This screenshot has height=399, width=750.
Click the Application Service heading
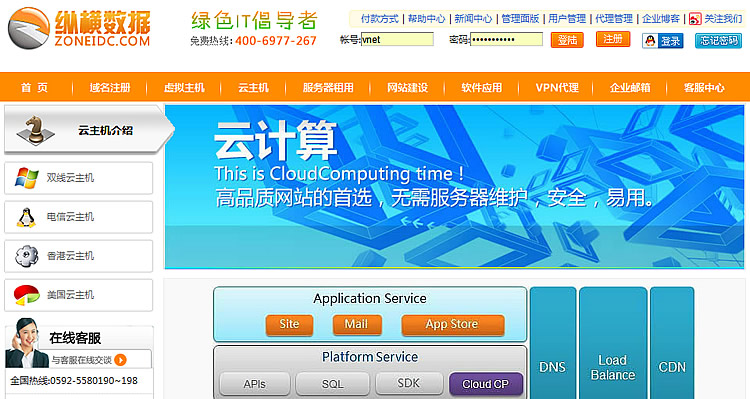click(370, 299)
